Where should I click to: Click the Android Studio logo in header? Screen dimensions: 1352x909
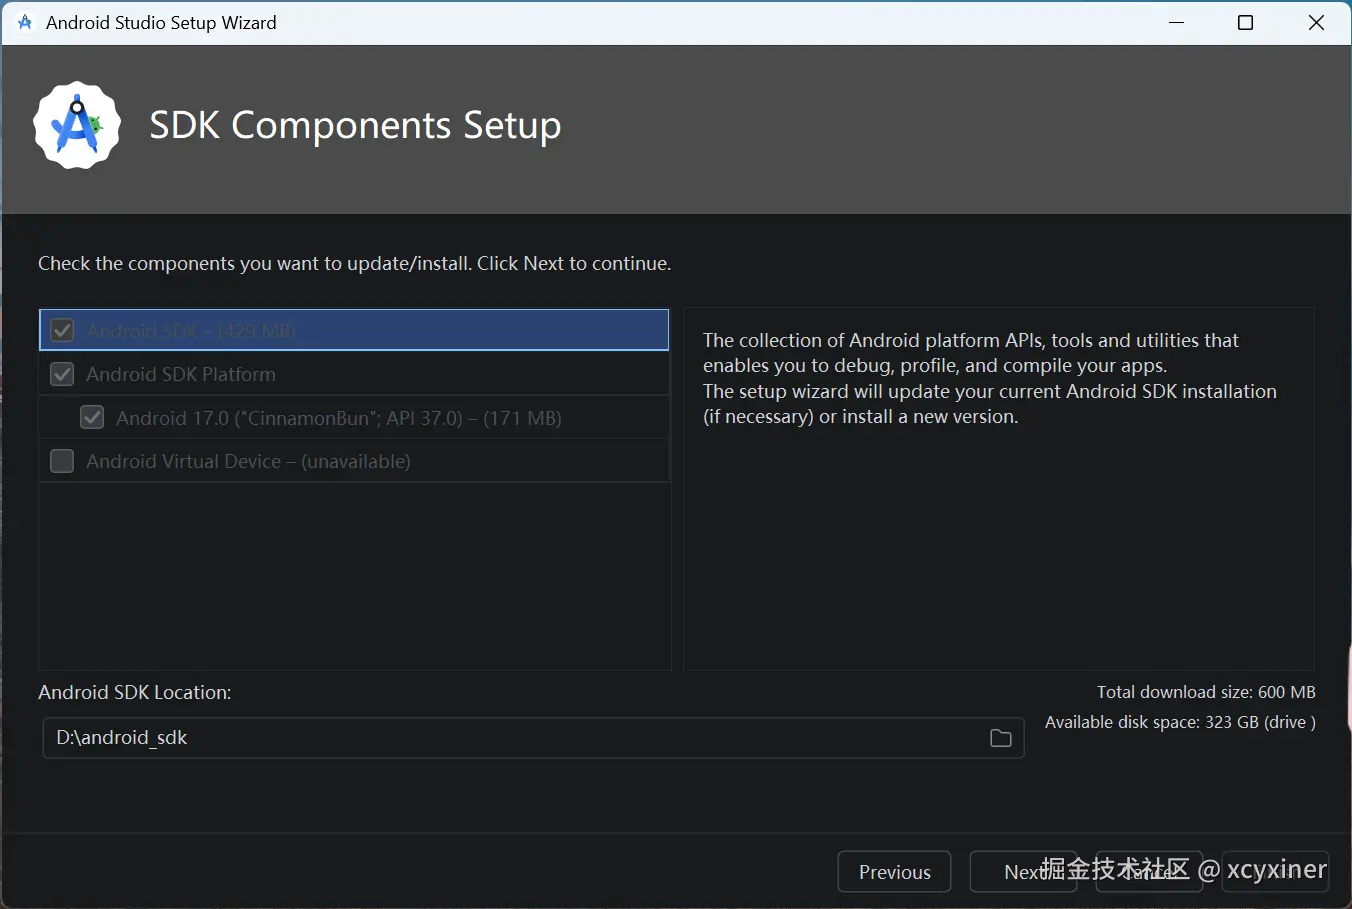pos(77,125)
